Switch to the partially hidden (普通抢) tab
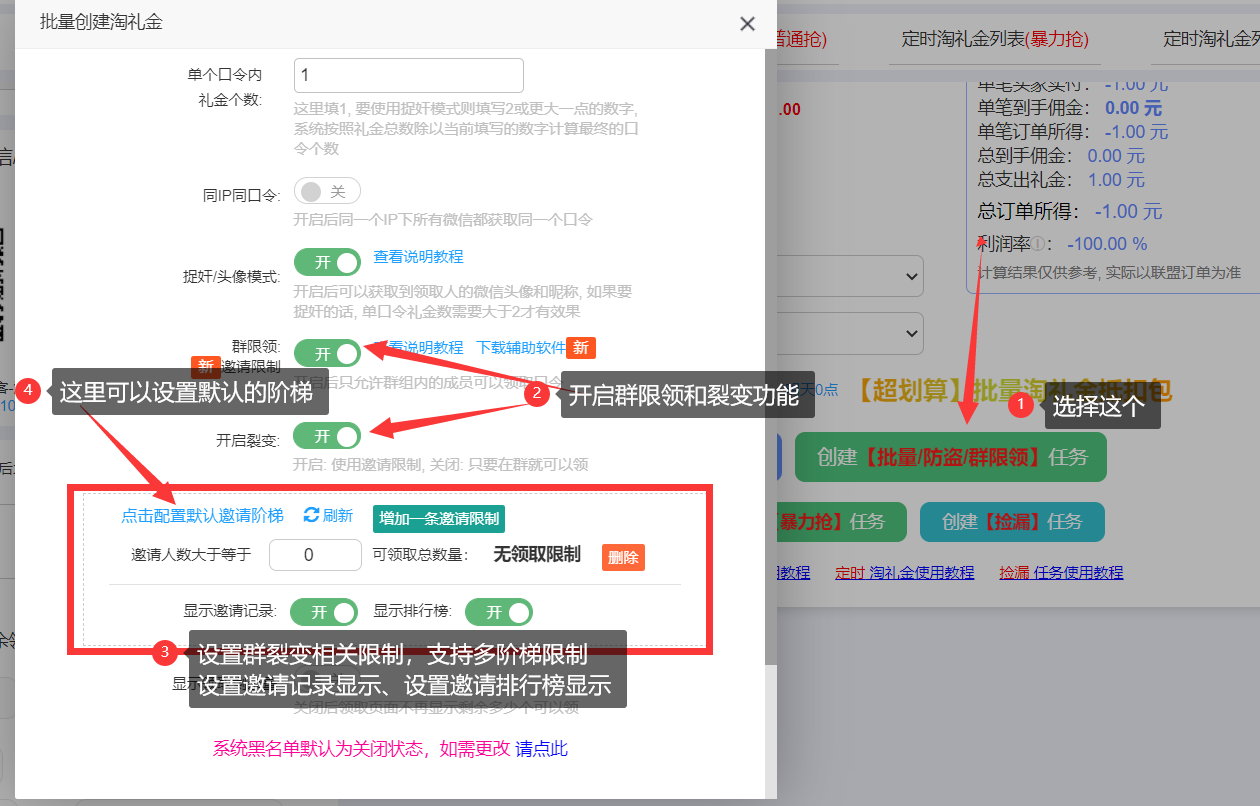1260x806 pixels. [x=802, y=39]
